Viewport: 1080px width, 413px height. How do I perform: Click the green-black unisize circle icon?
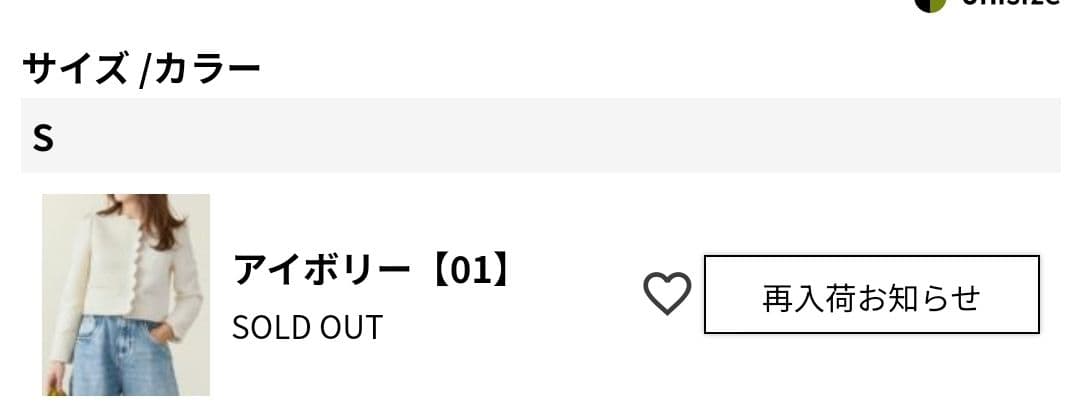(930, 3)
